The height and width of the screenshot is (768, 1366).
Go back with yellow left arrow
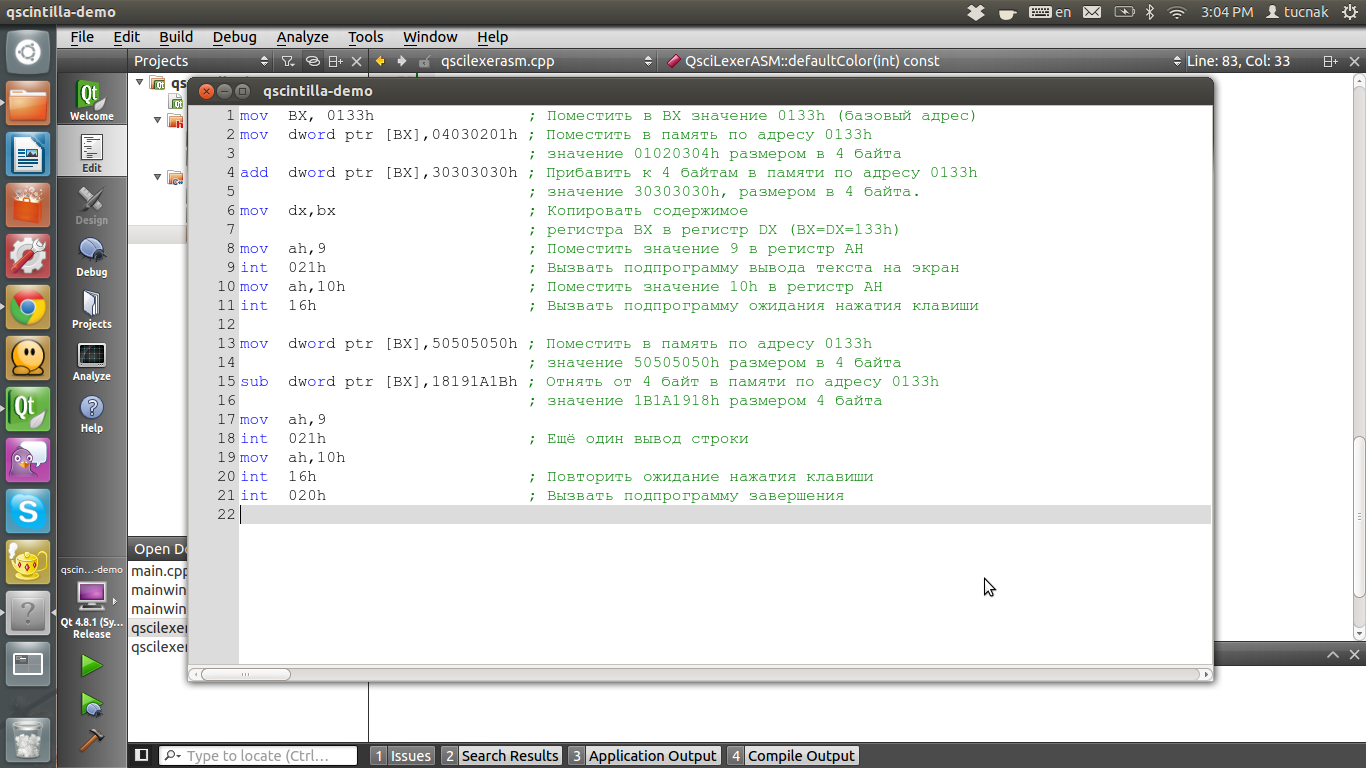click(380, 61)
